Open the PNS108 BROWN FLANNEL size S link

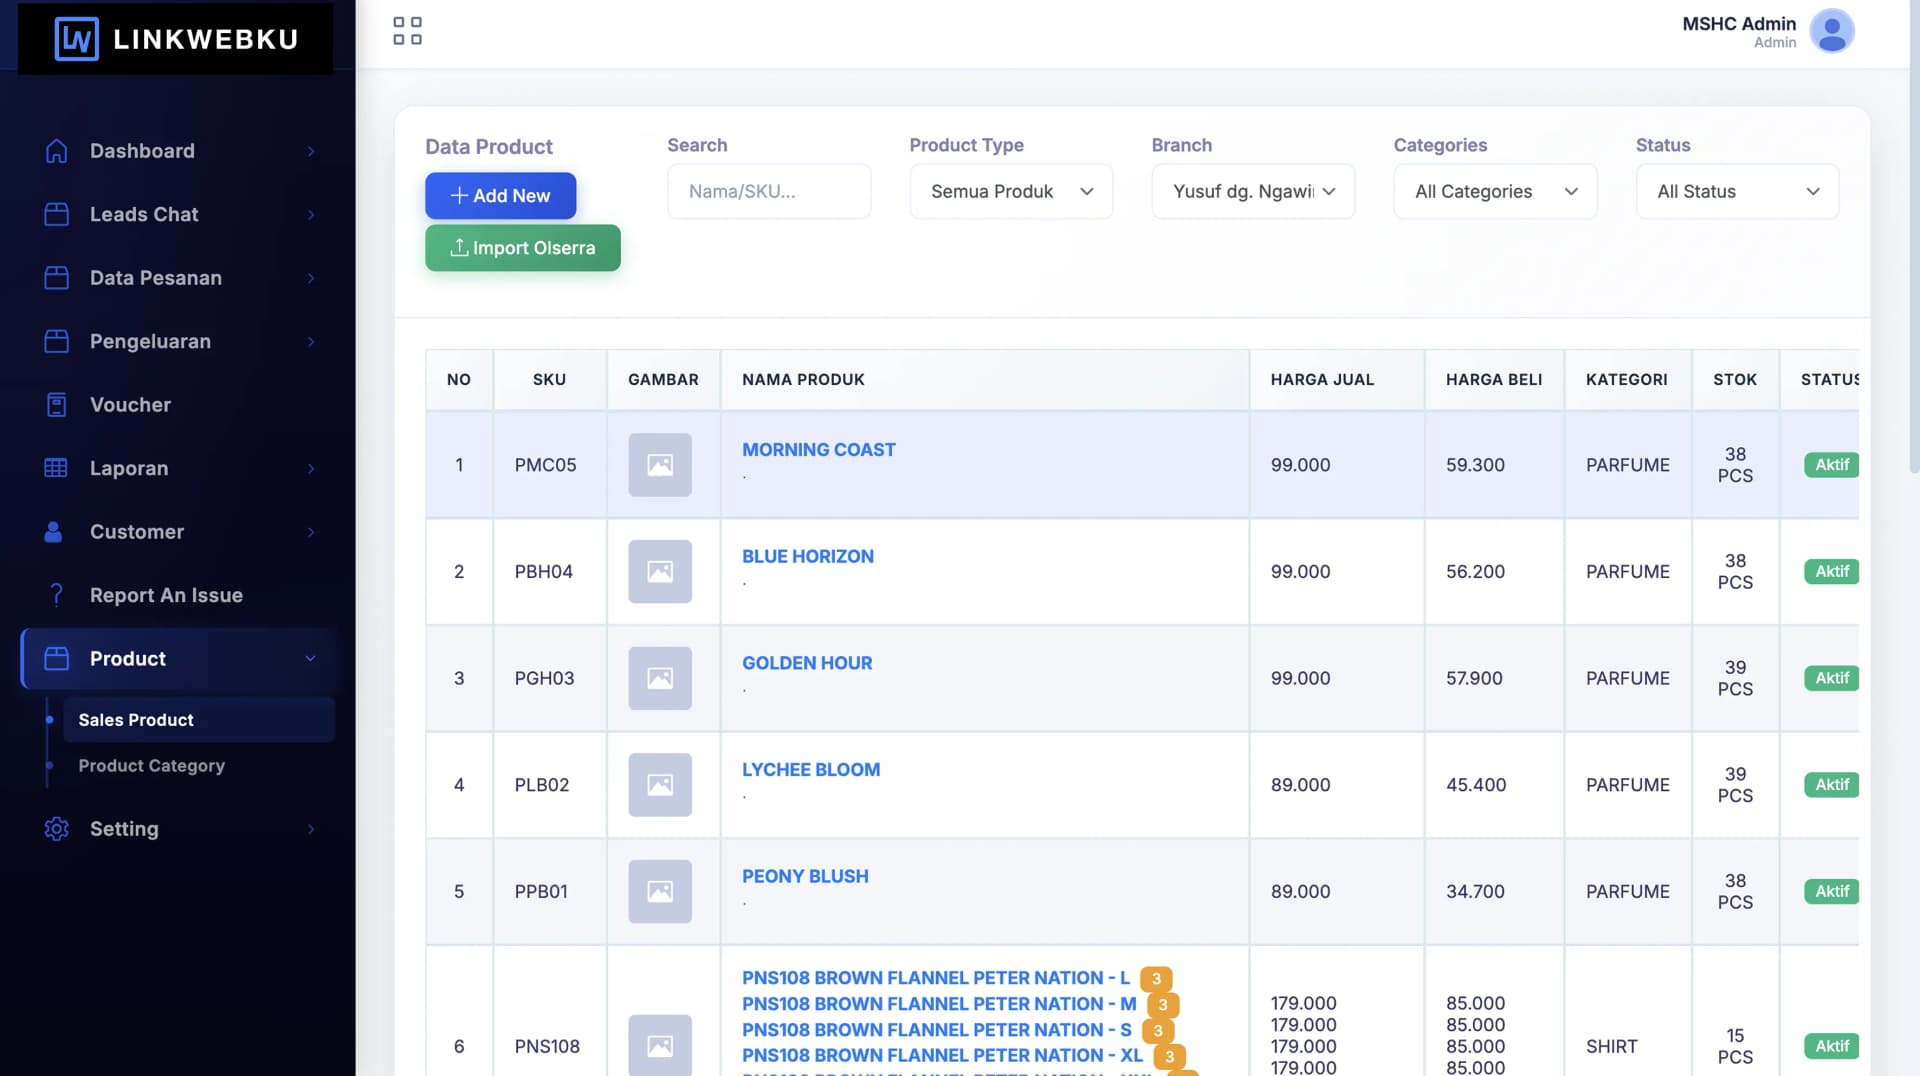click(x=937, y=1030)
